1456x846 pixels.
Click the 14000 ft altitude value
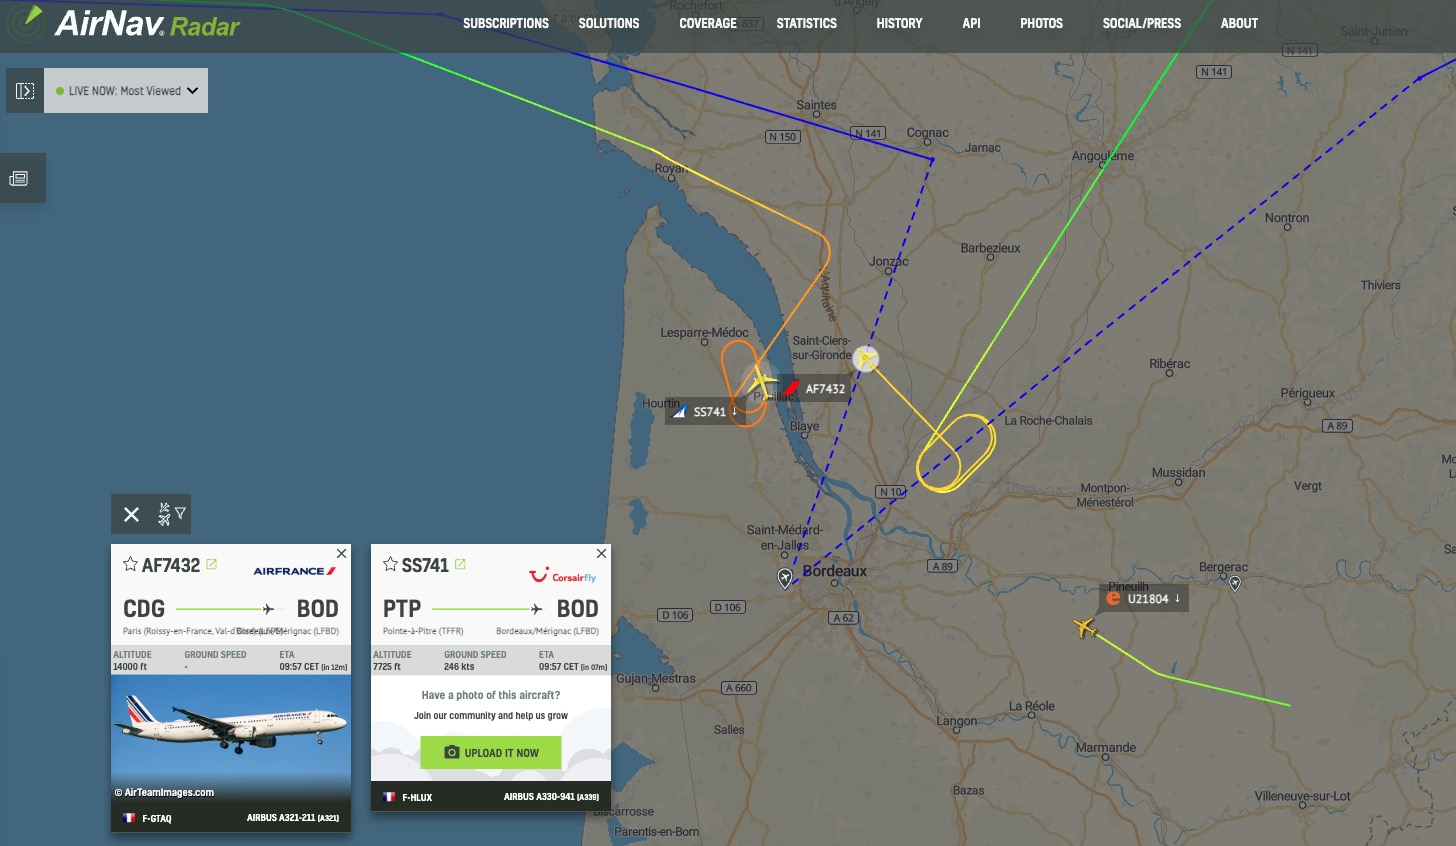(130, 667)
